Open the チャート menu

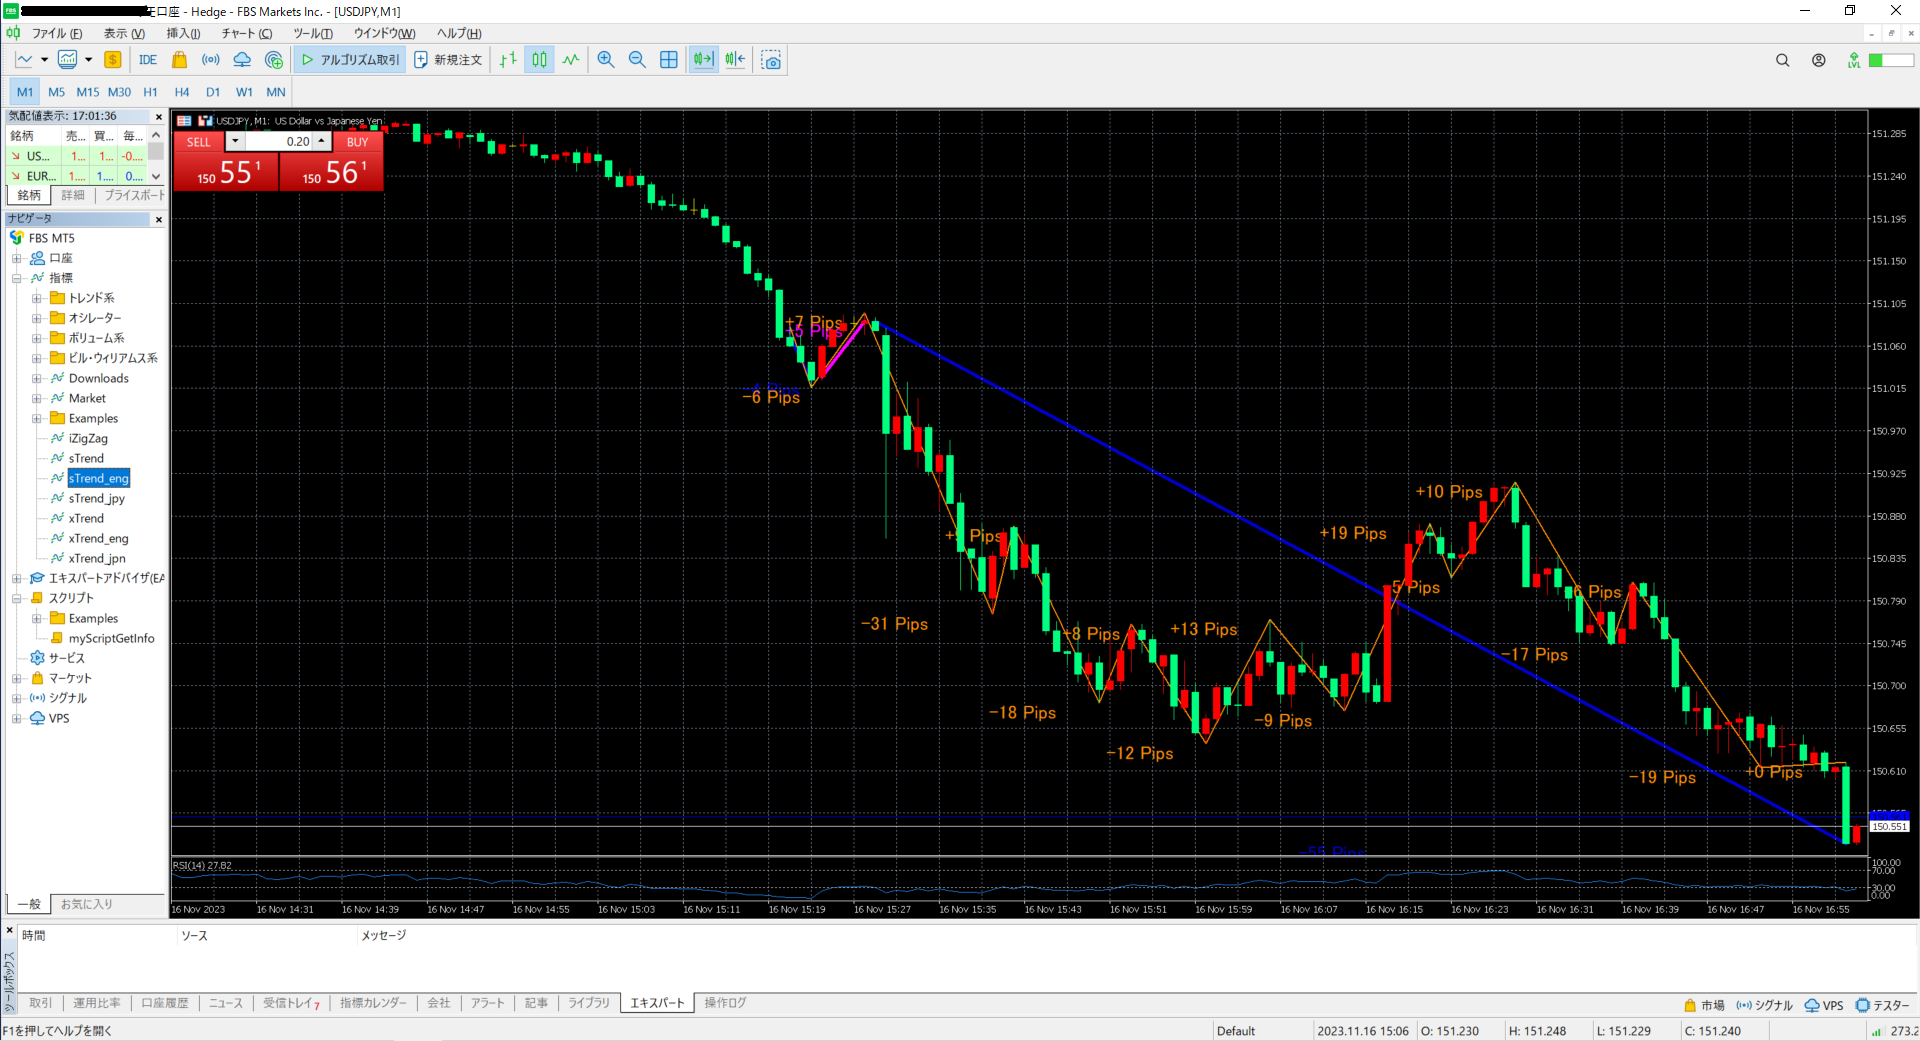247,34
